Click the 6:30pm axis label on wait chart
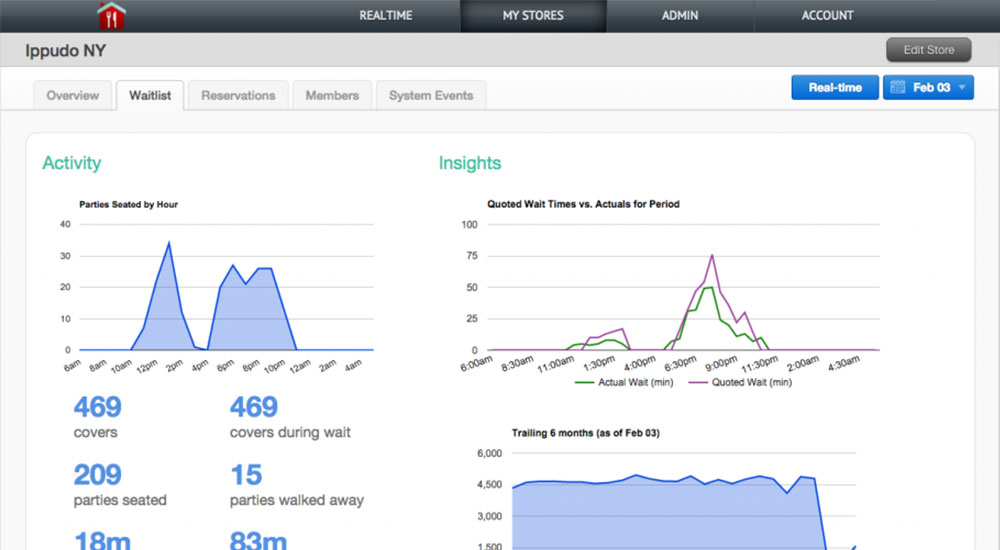Screen dimensions: 1000x550 [x=680, y=364]
